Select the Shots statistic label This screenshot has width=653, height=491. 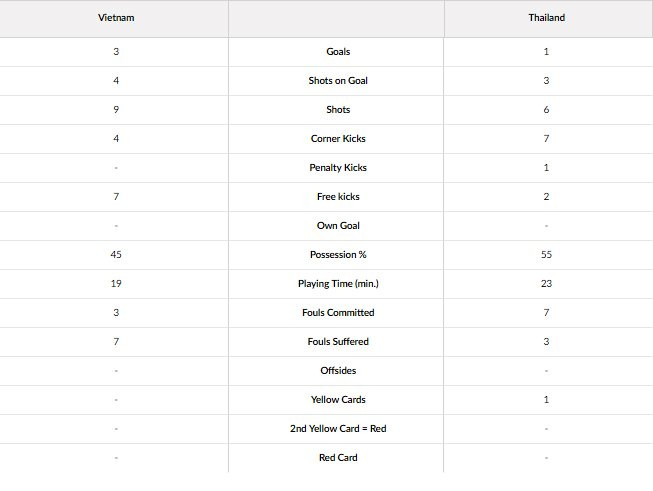(338, 110)
